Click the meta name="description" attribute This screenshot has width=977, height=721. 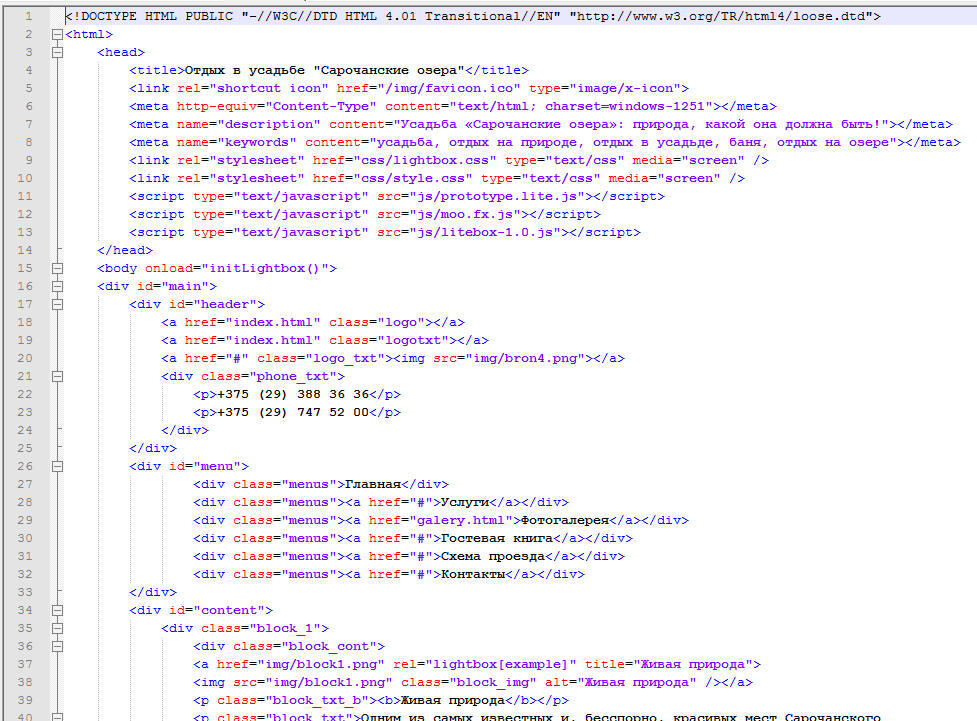(249, 125)
